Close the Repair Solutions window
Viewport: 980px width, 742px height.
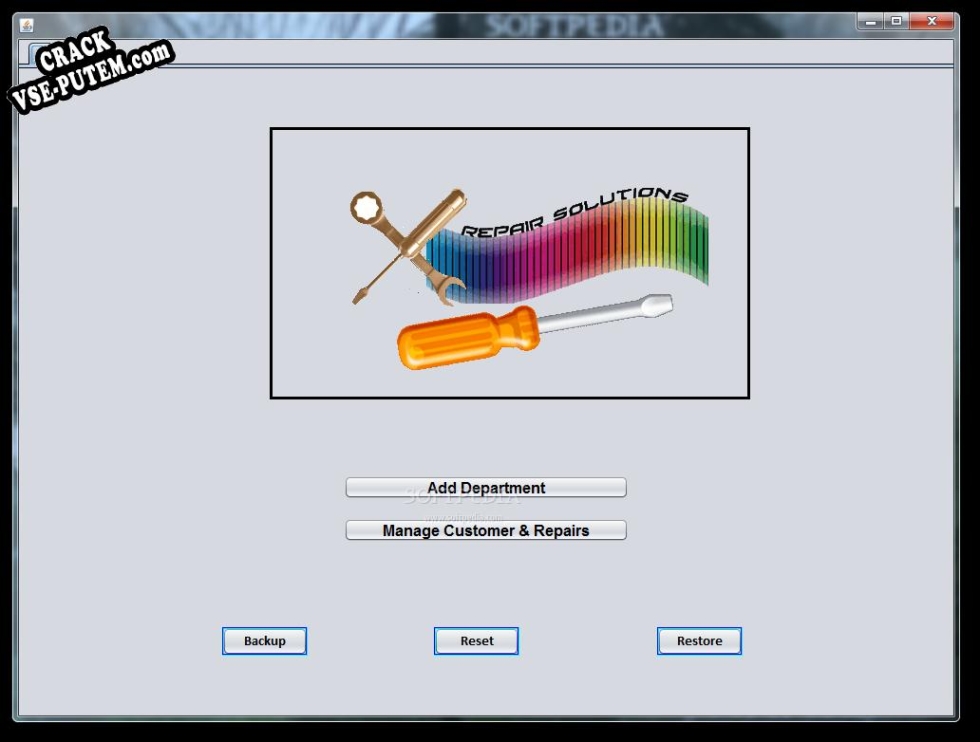(x=932, y=21)
